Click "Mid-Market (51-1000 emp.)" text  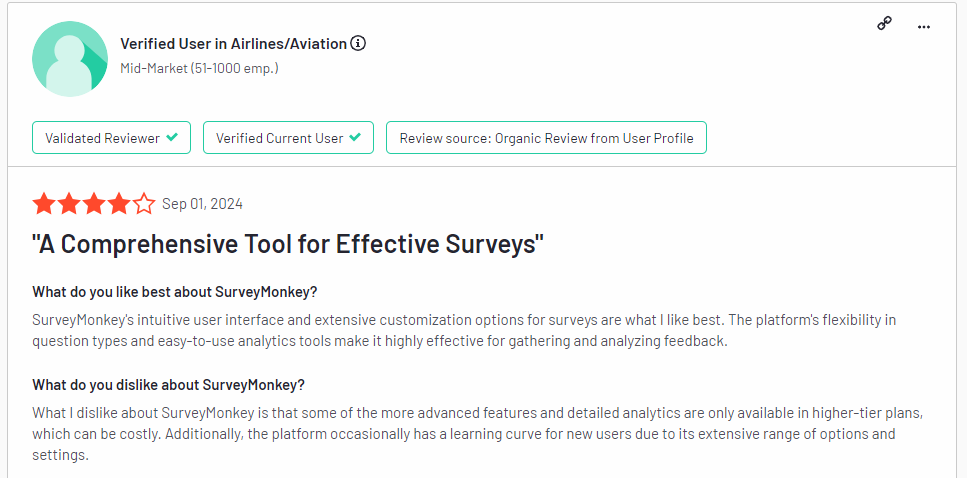[199, 68]
